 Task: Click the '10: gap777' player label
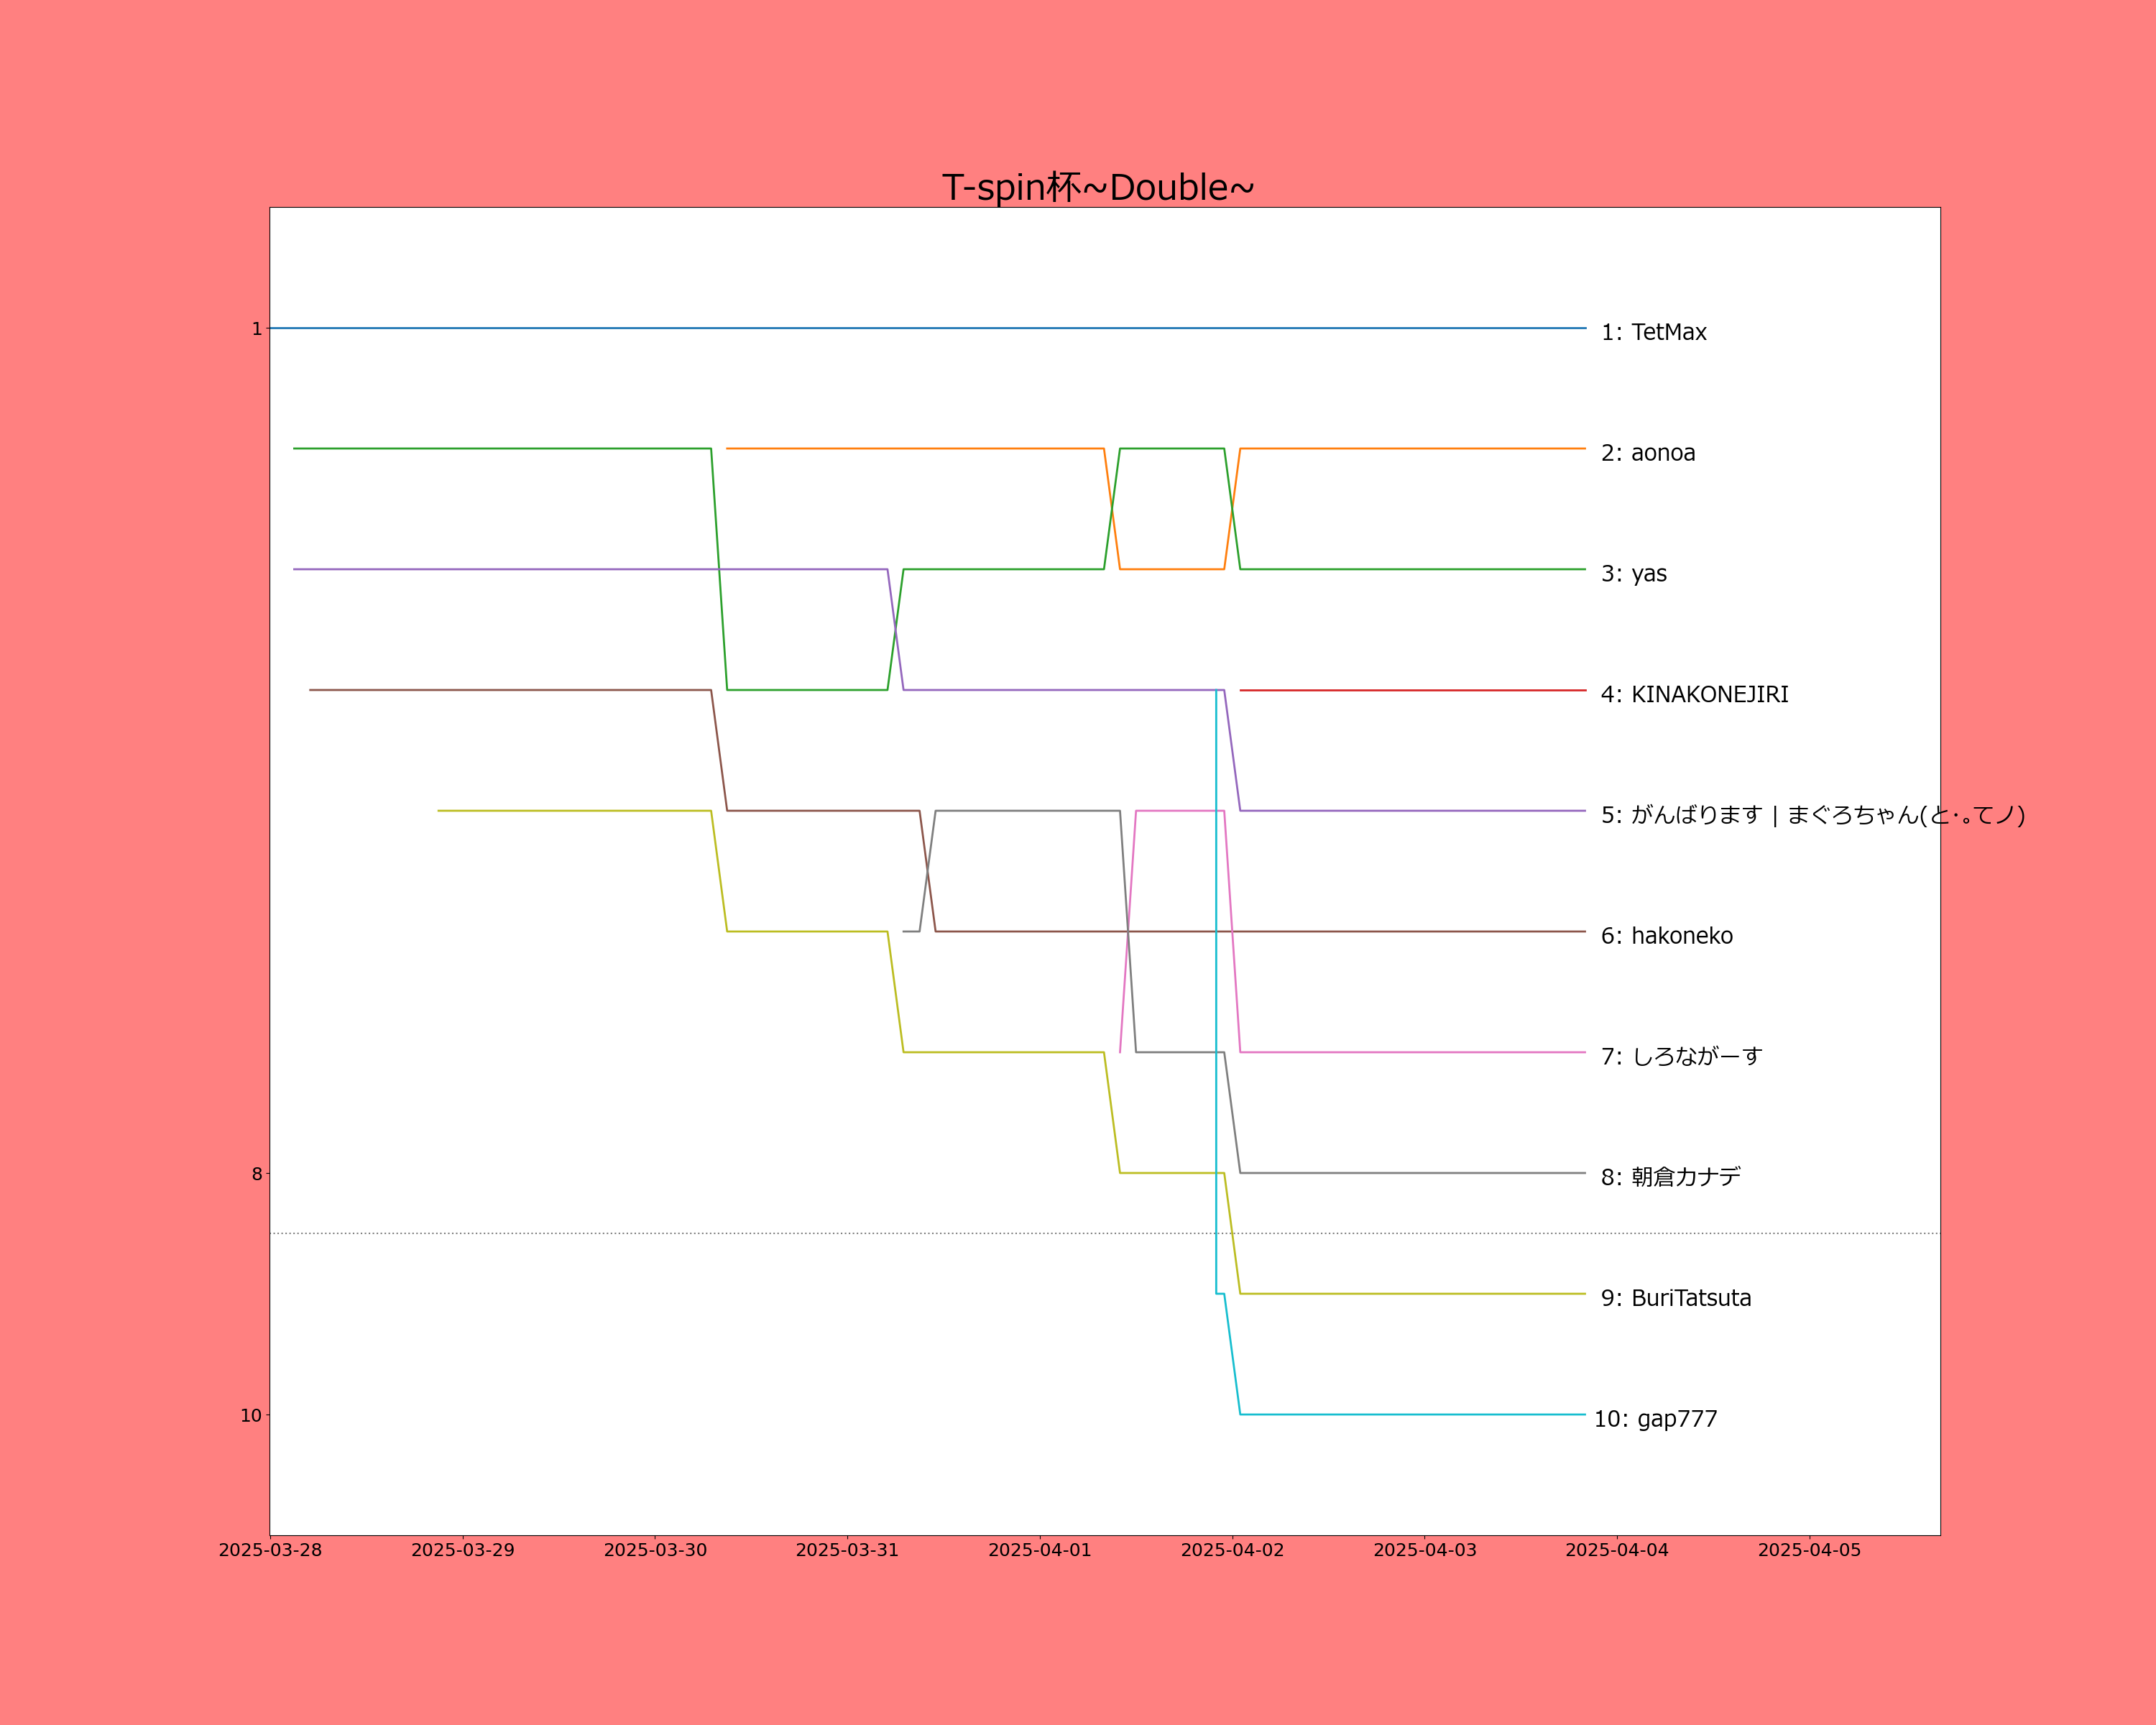(1655, 1419)
